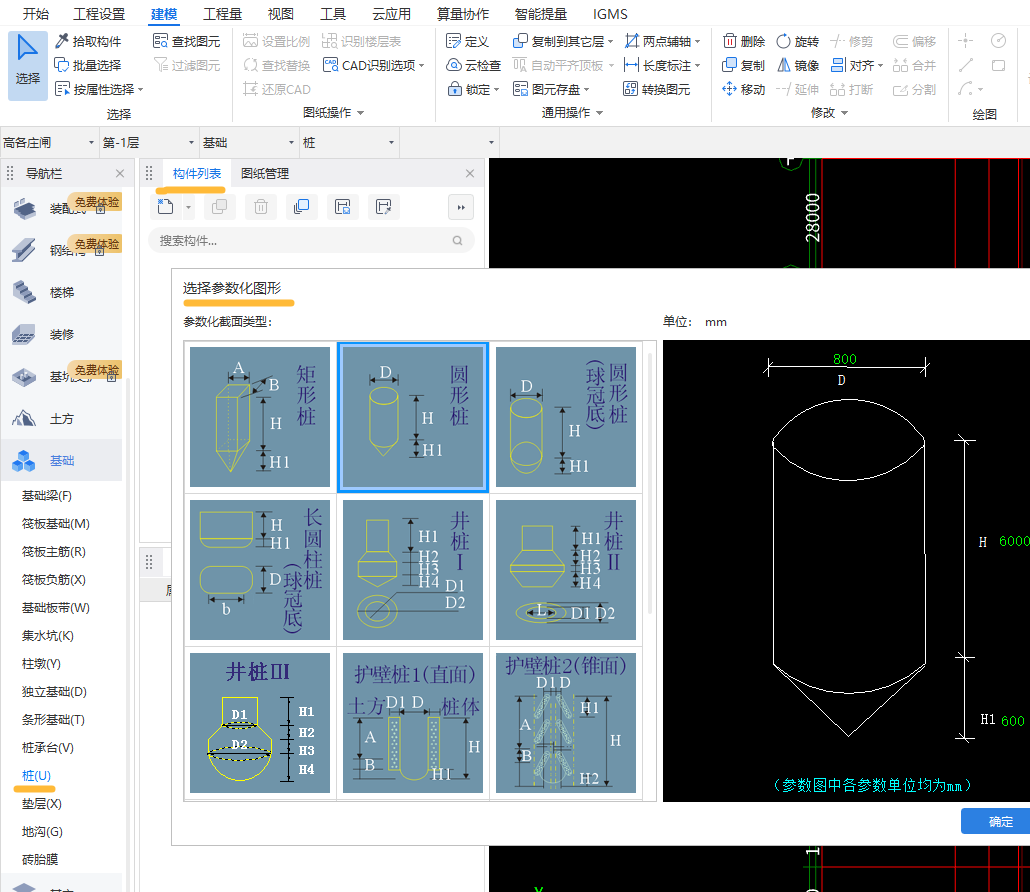This screenshot has height=892, width=1030.
Task: Select 护壁桩1(直面) thumbnail
Action: pos(413,723)
